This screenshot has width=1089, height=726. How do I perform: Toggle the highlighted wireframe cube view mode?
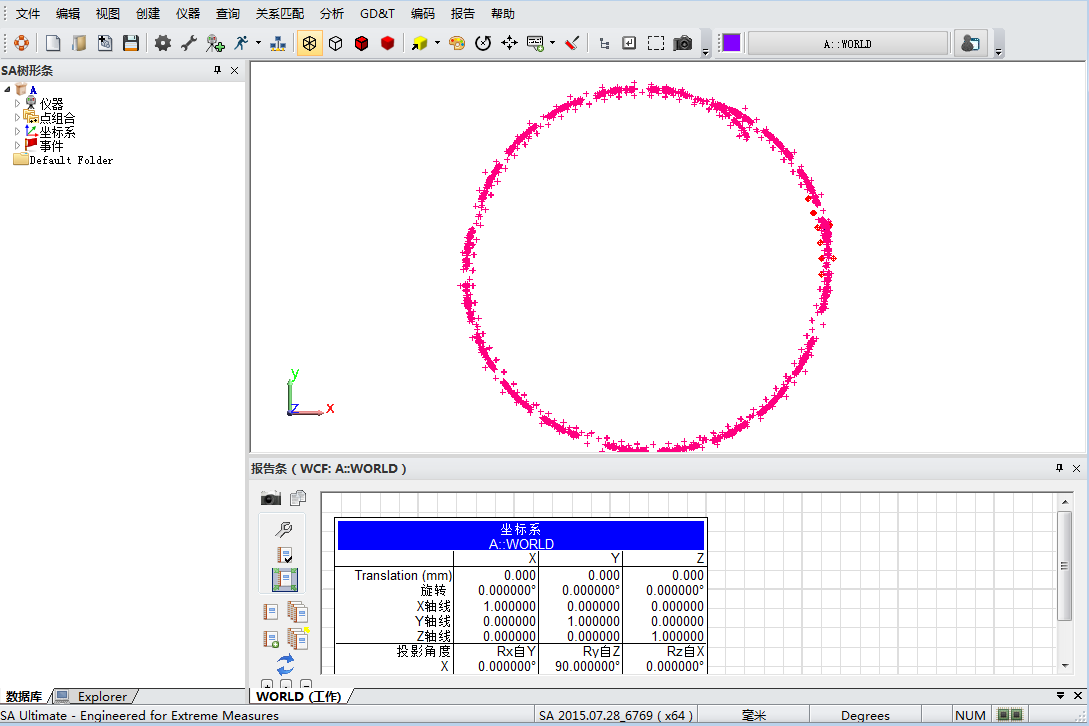pyautogui.click(x=310, y=43)
